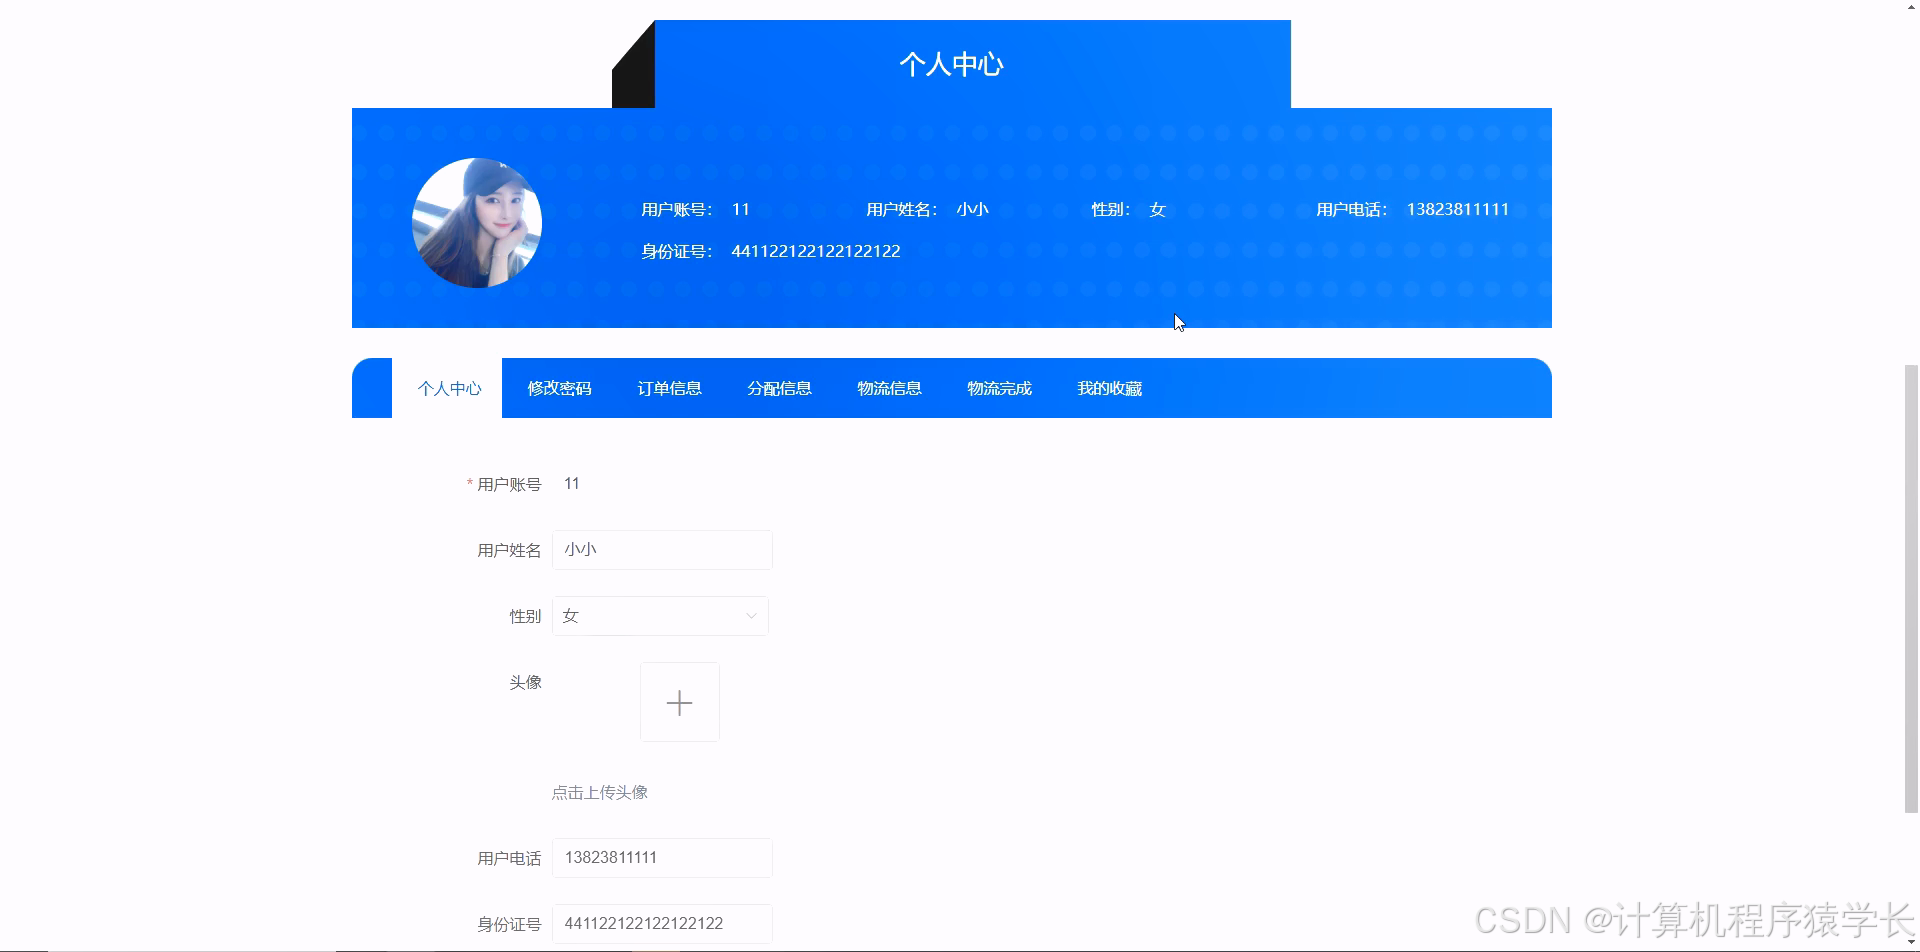Select the 分配信息 tab
The image size is (1920, 952).
[779, 388]
